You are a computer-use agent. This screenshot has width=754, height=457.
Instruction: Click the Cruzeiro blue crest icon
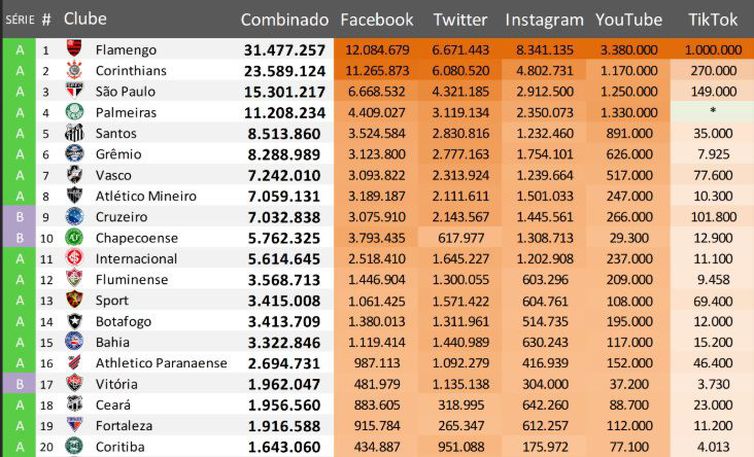[73, 217]
